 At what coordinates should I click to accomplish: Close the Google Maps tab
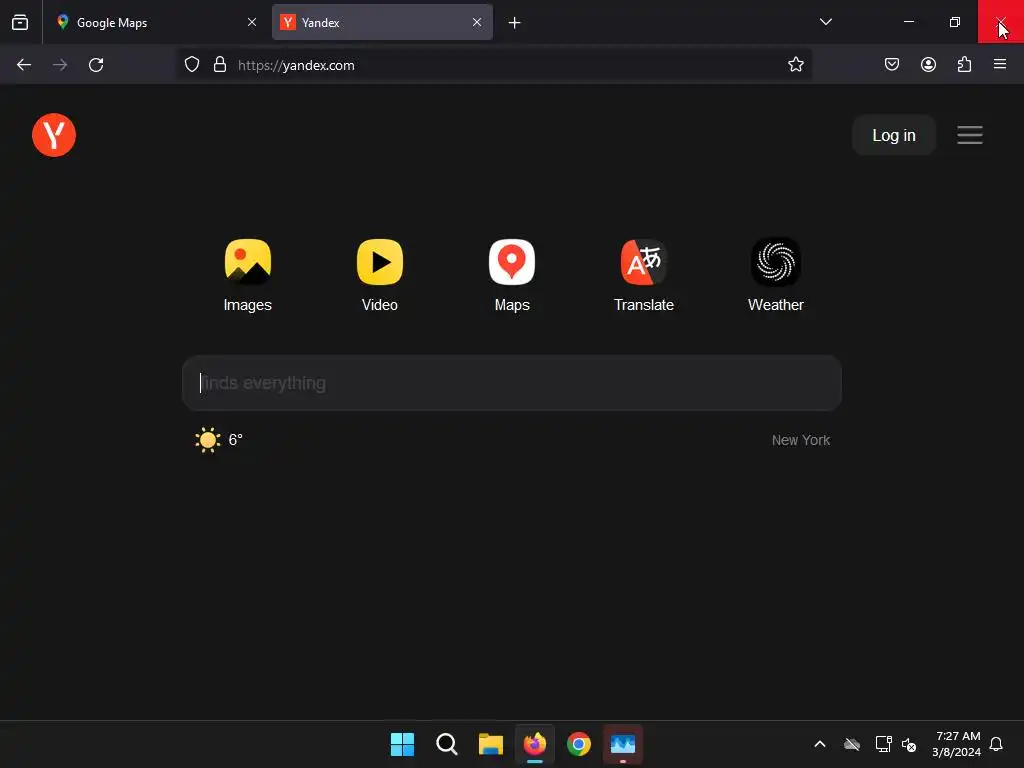tap(251, 22)
